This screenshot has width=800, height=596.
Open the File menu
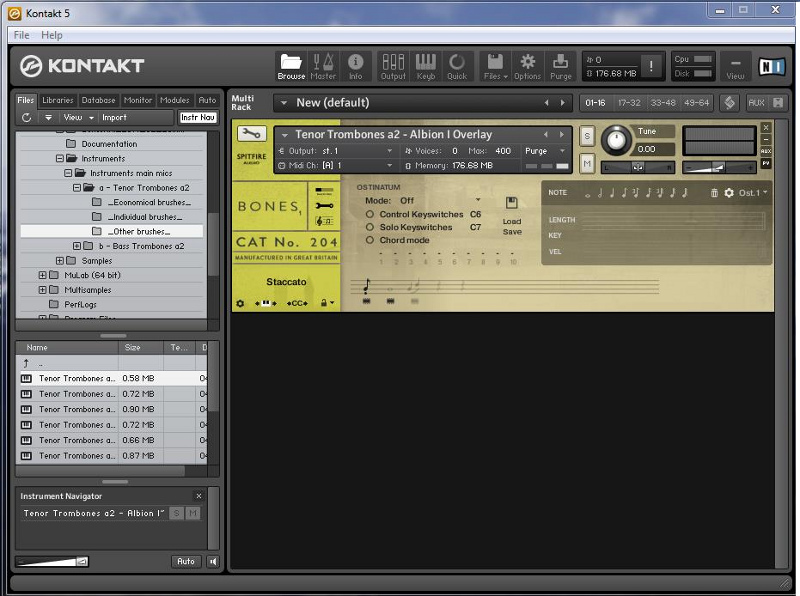(21, 35)
